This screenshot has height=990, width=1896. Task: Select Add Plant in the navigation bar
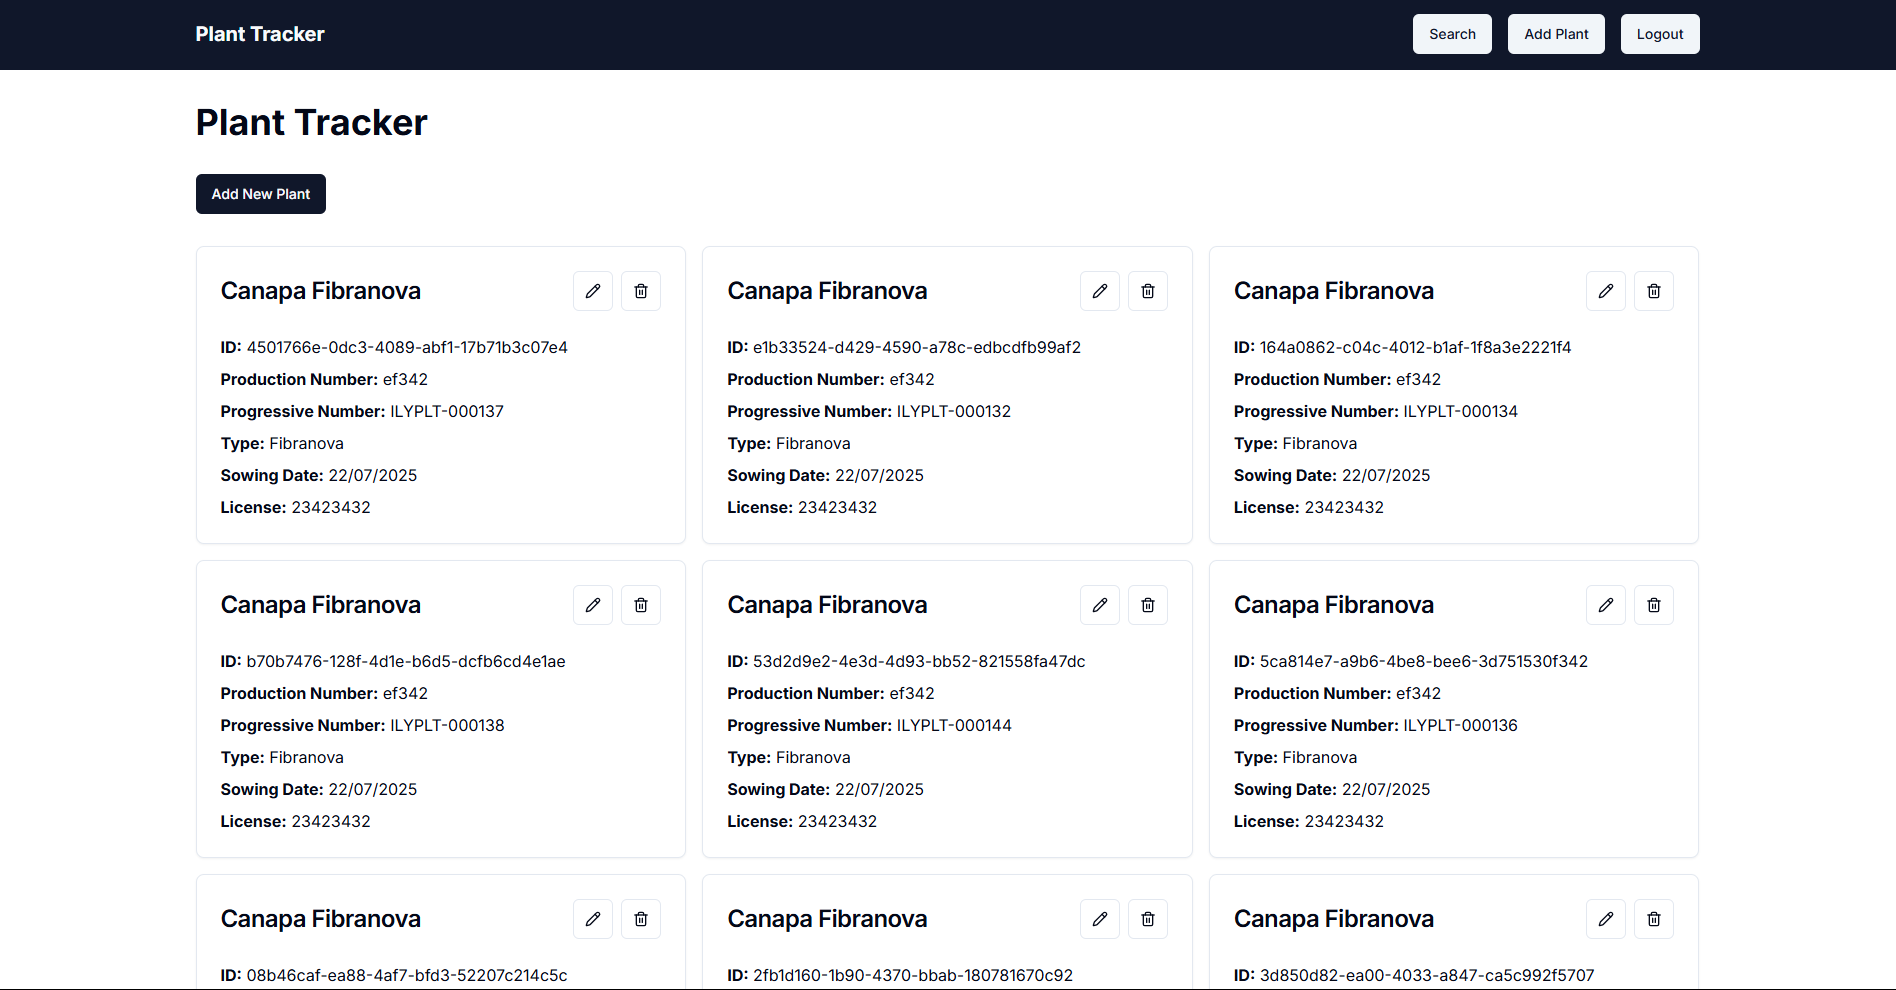1556,34
